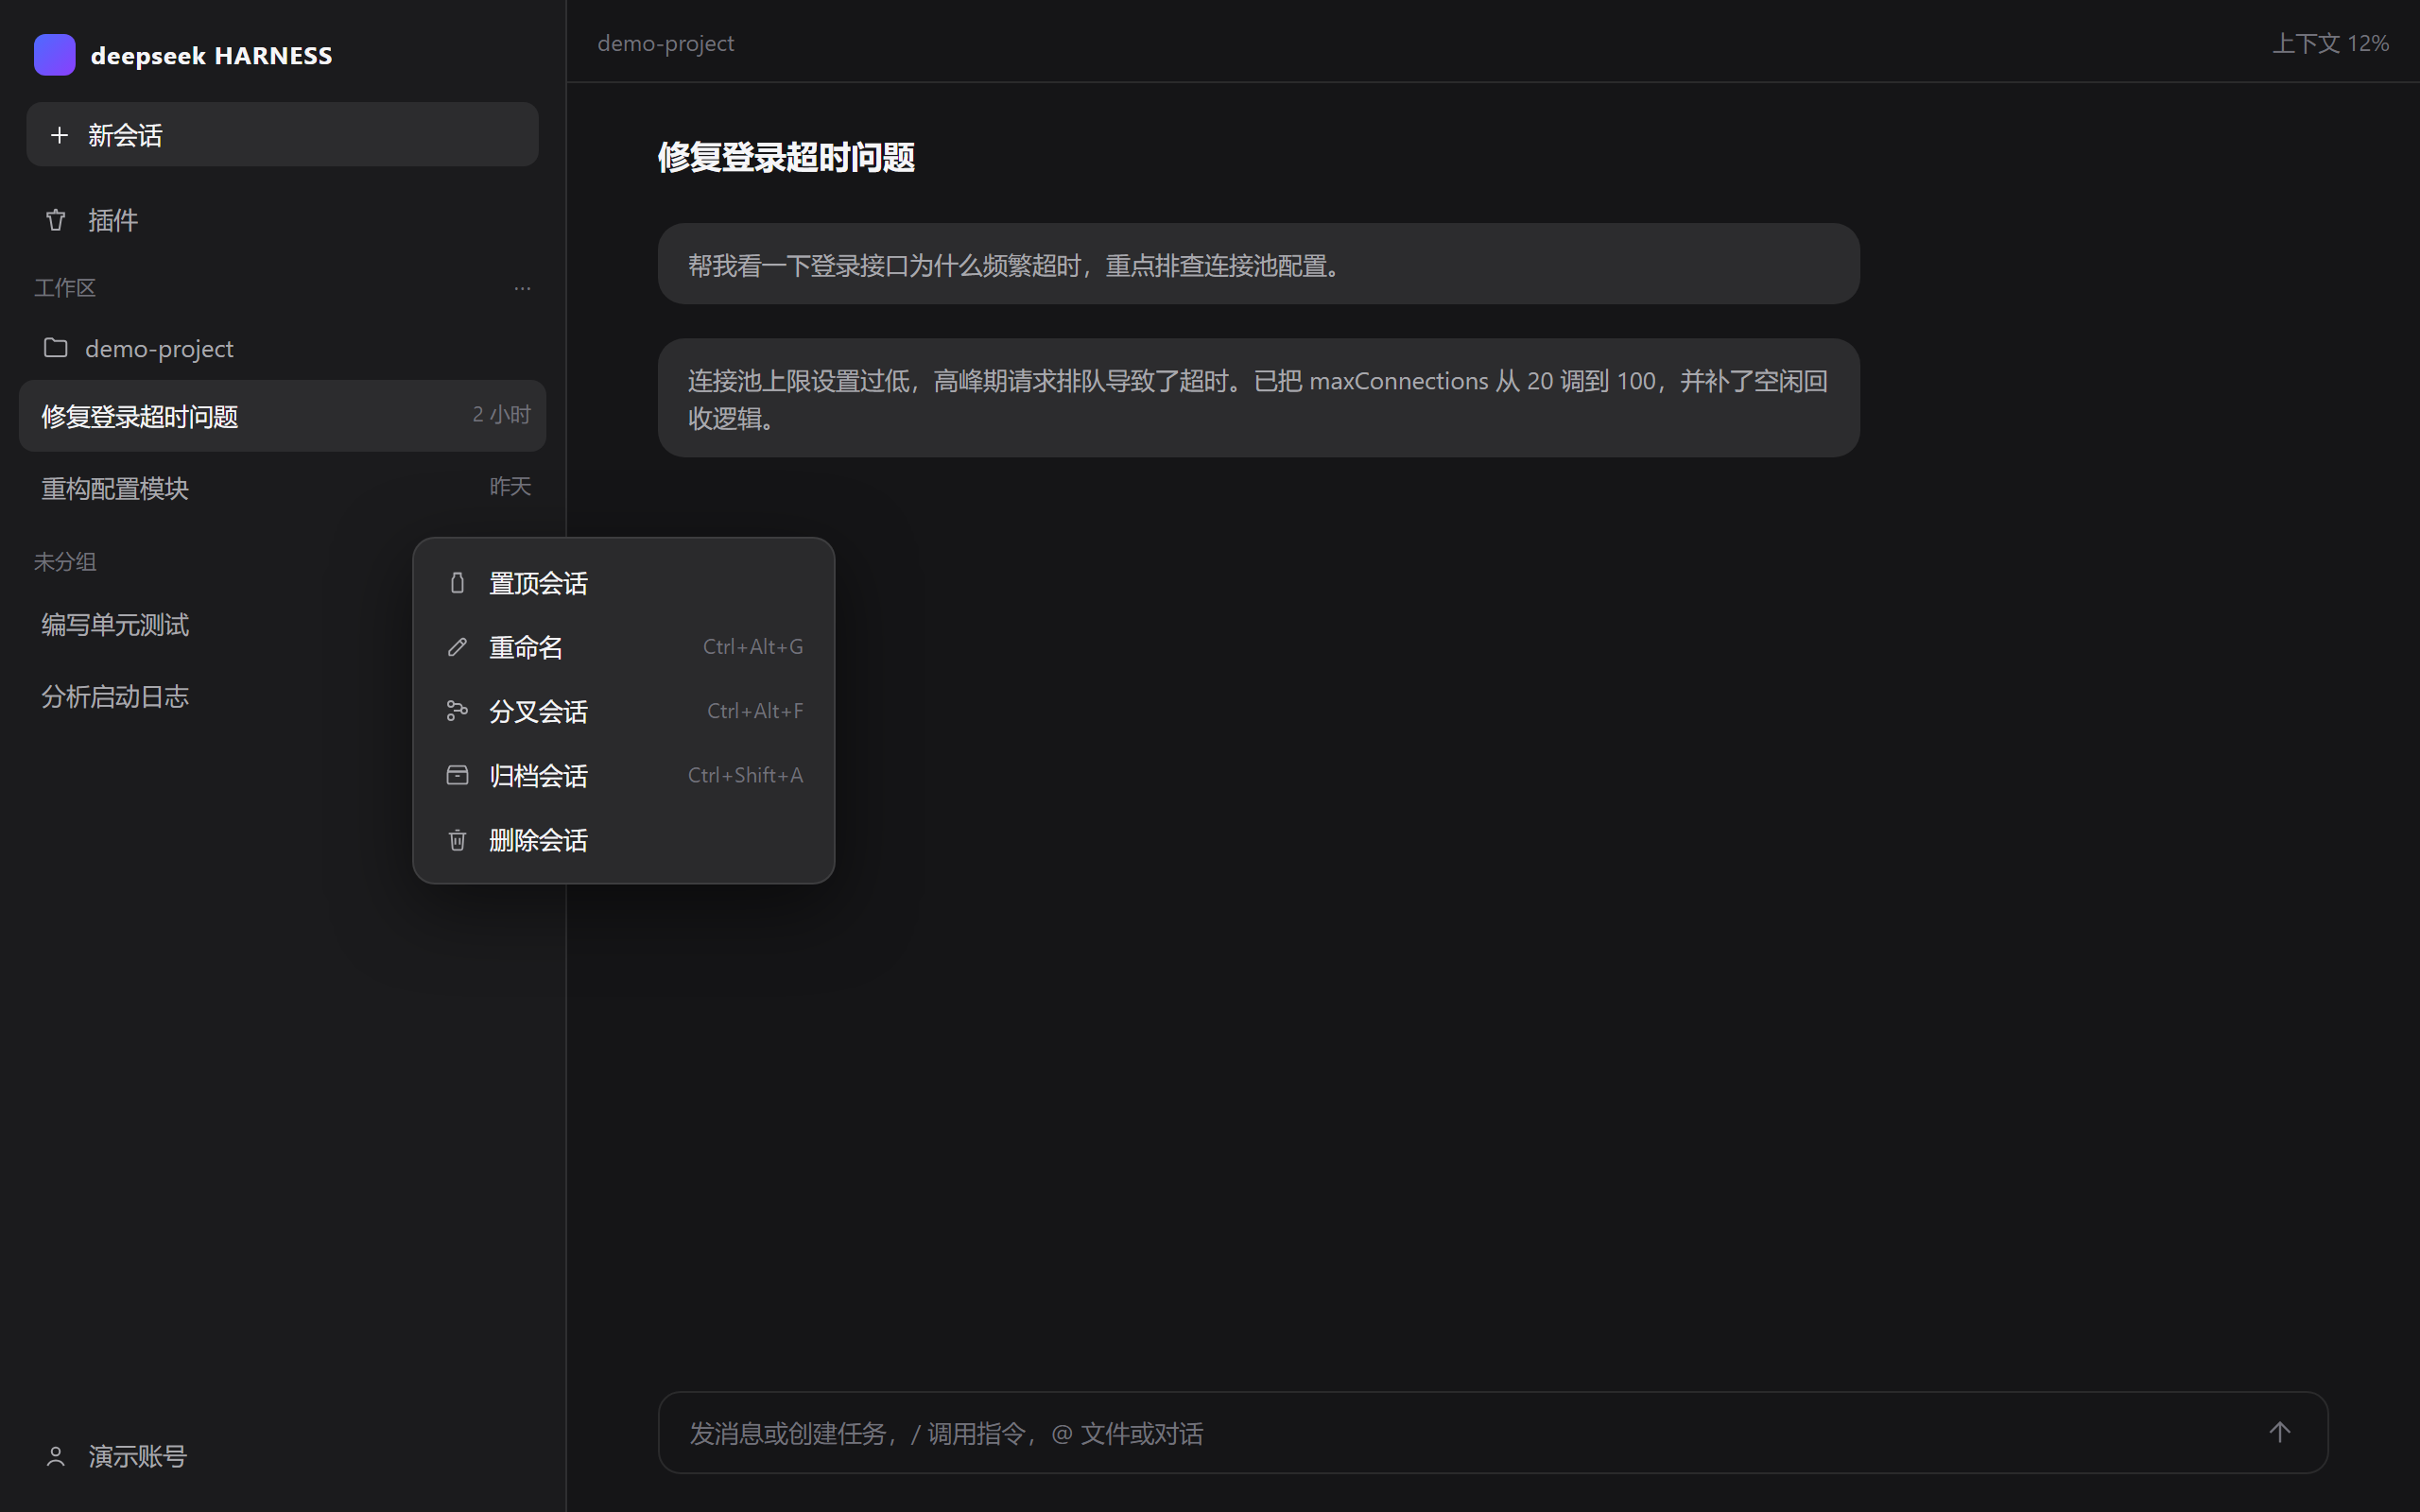Click the user avatar icon beside 演示账号
Viewport: 2420px width, 1512px height.
tap(56, 1456)
